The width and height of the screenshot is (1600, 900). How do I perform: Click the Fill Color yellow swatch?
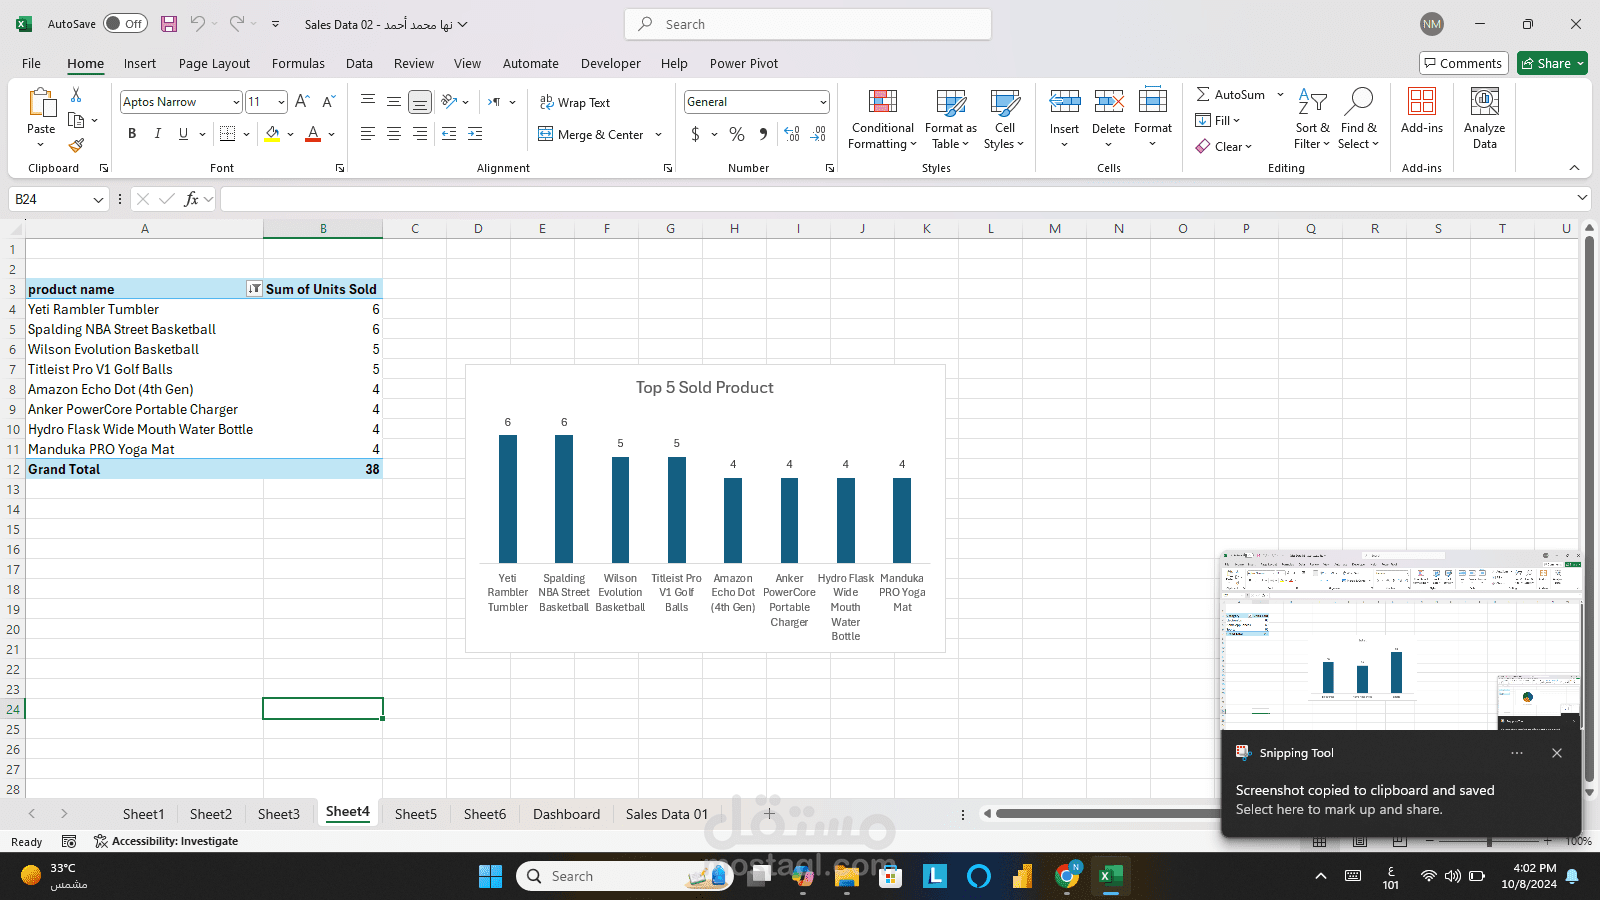pyautogui.click(x=272, y=134)
